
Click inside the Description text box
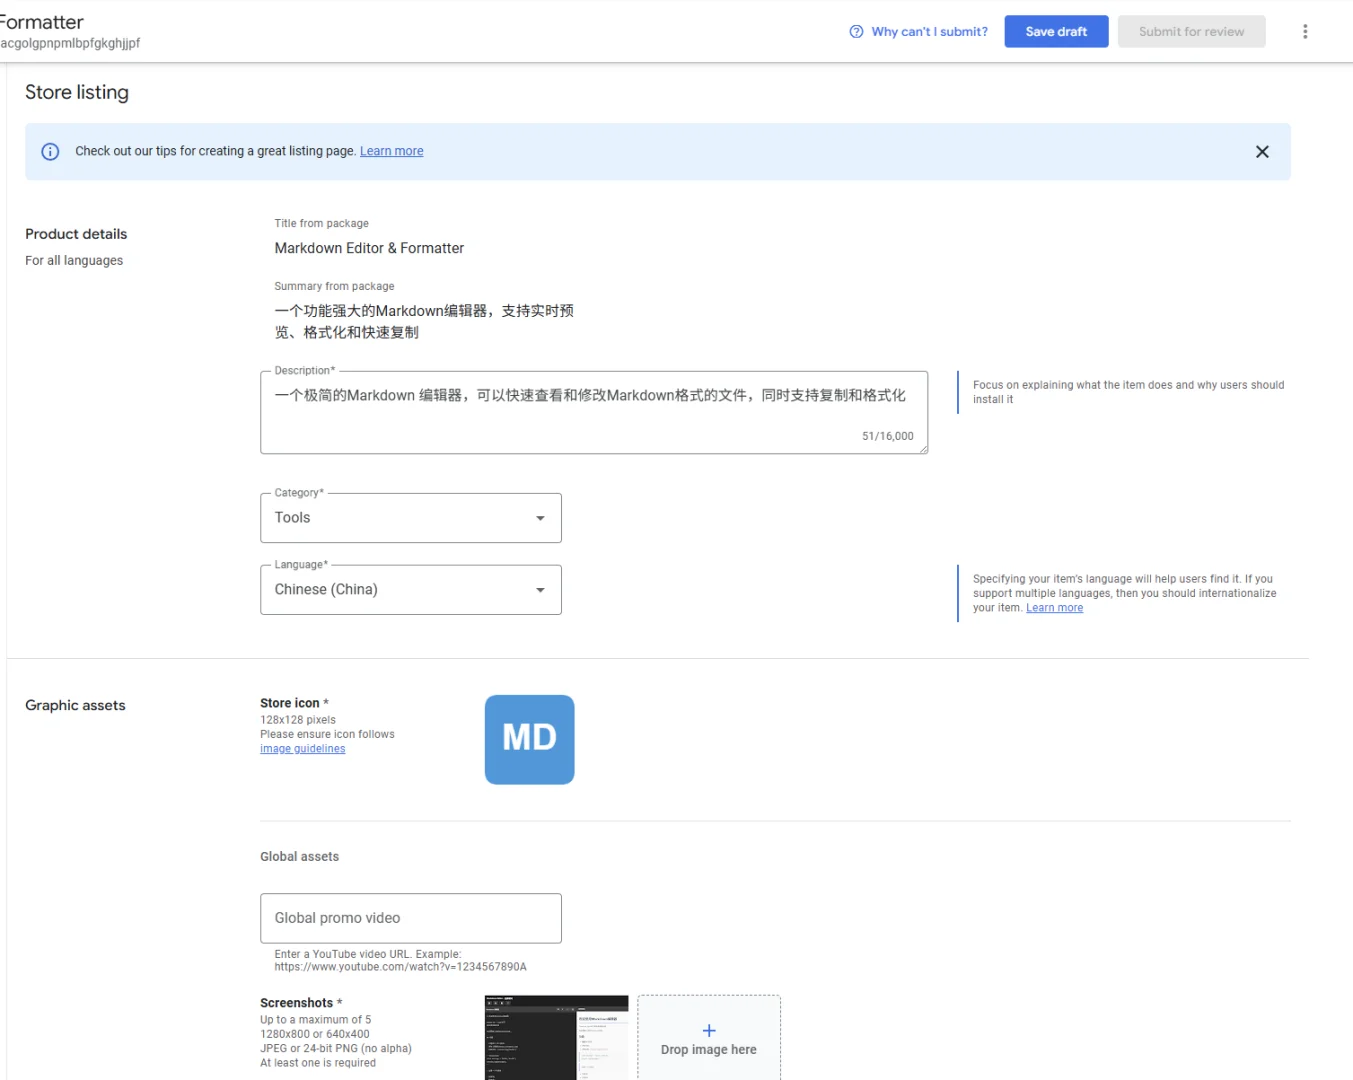tap(593, 410)
